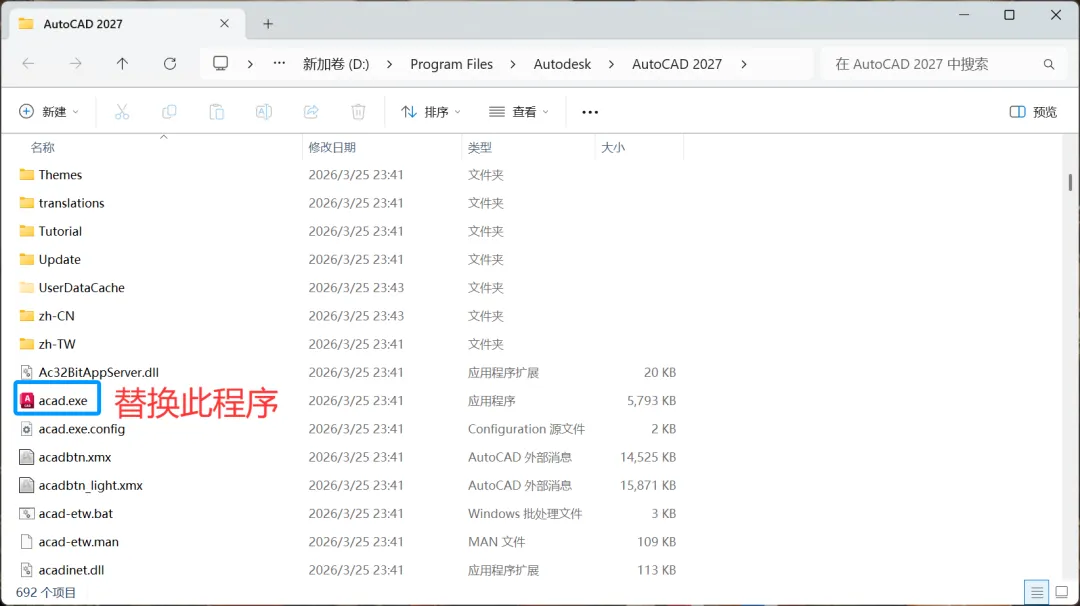Select the acadbtn.xmx file icon
Viewport: 1080px width, 606px height.
coord(26,457)
